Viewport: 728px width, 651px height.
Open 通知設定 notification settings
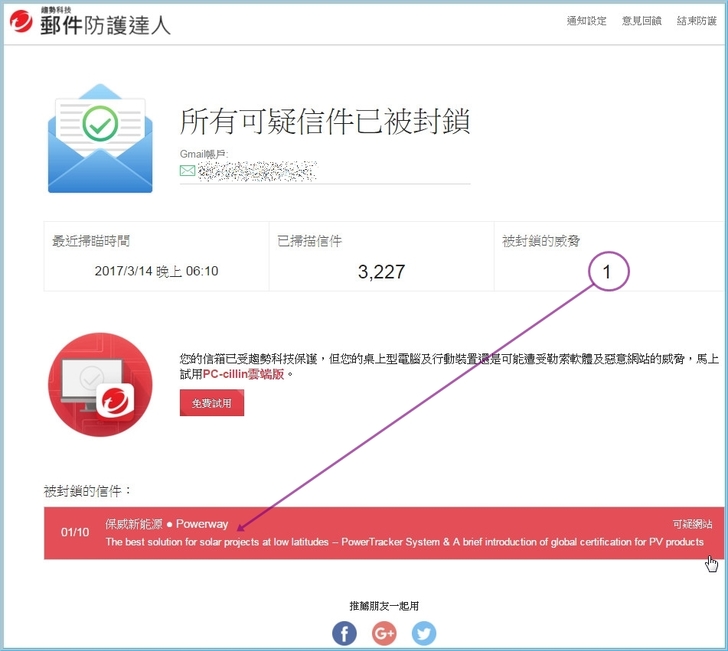[586, 21]
